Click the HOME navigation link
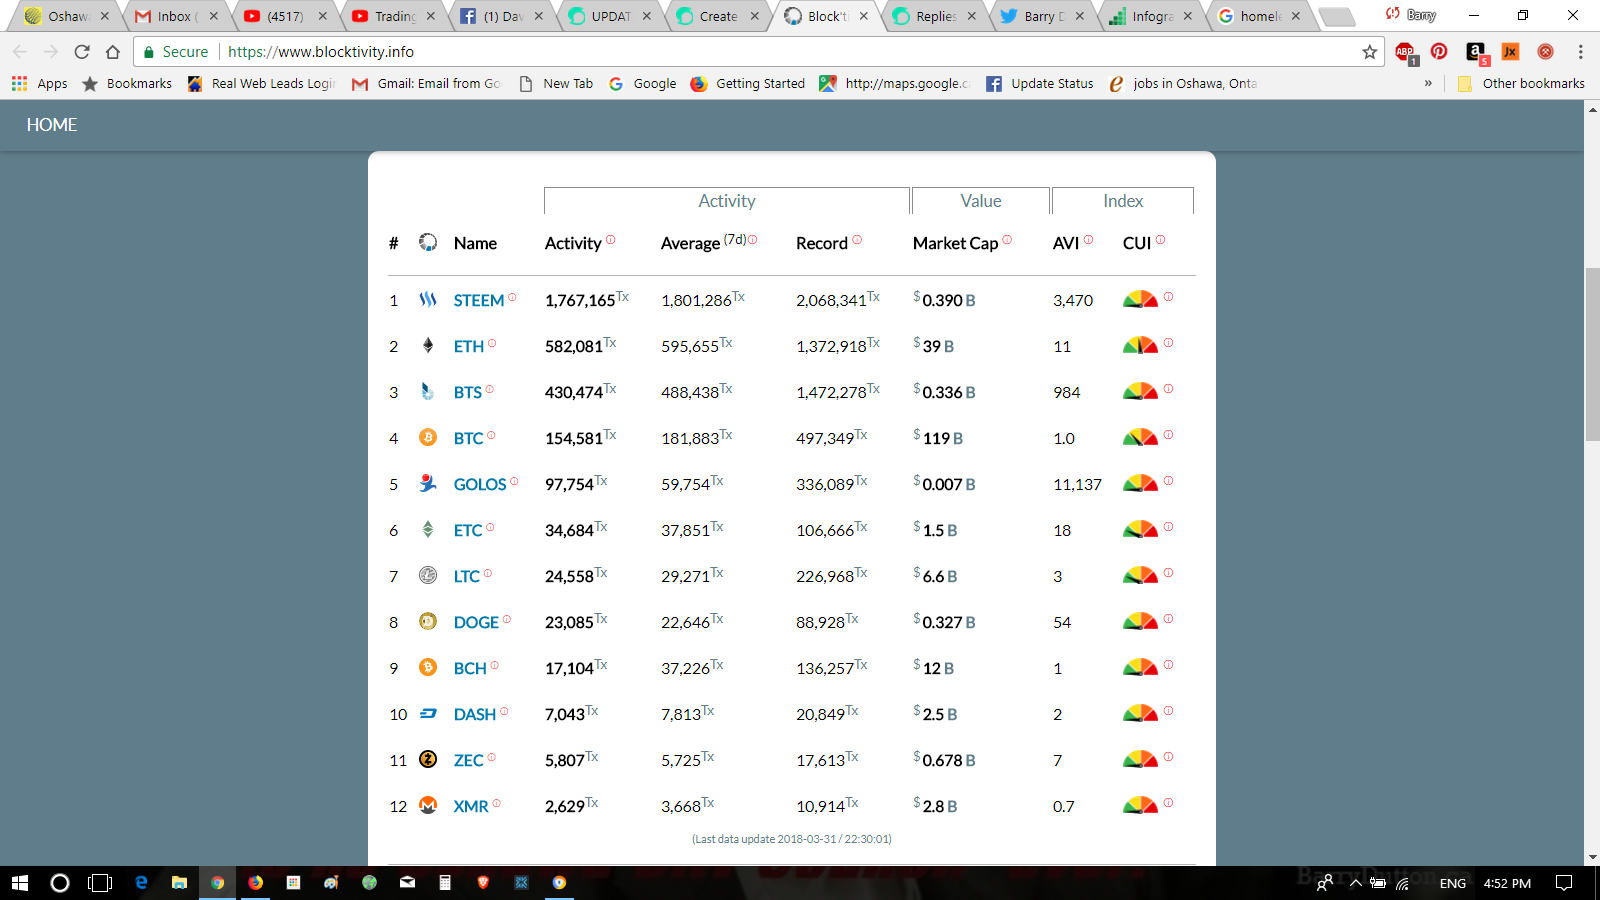The image size is (1600, 900). [52, 125]
